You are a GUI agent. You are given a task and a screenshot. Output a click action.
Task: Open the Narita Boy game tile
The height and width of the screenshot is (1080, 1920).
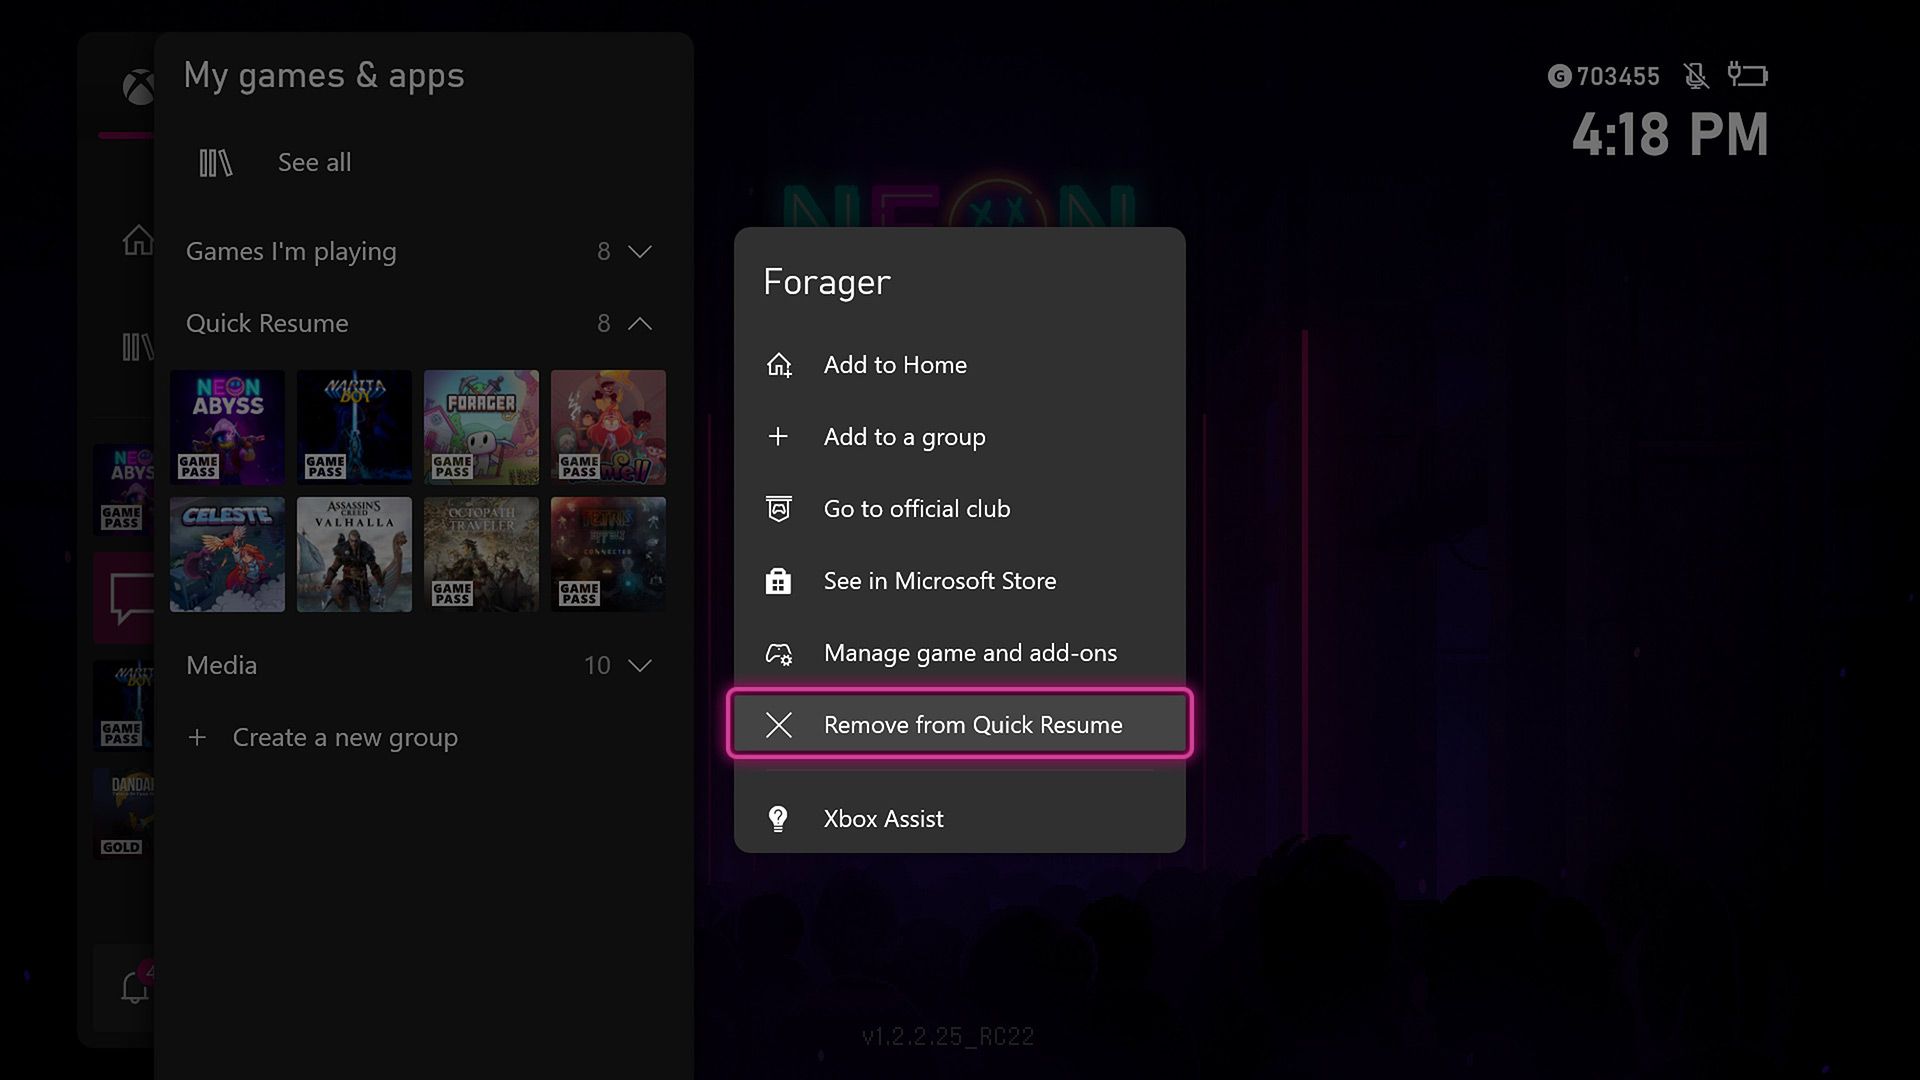coord(354,427)
